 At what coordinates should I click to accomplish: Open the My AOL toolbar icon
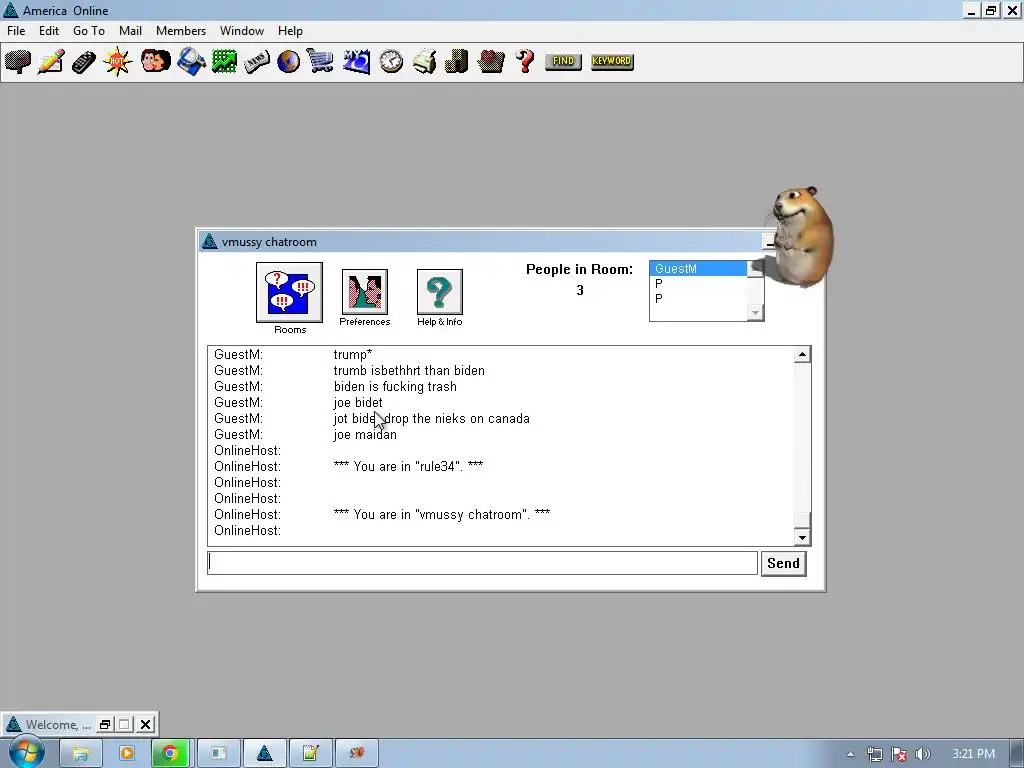(x=357, y=62)
